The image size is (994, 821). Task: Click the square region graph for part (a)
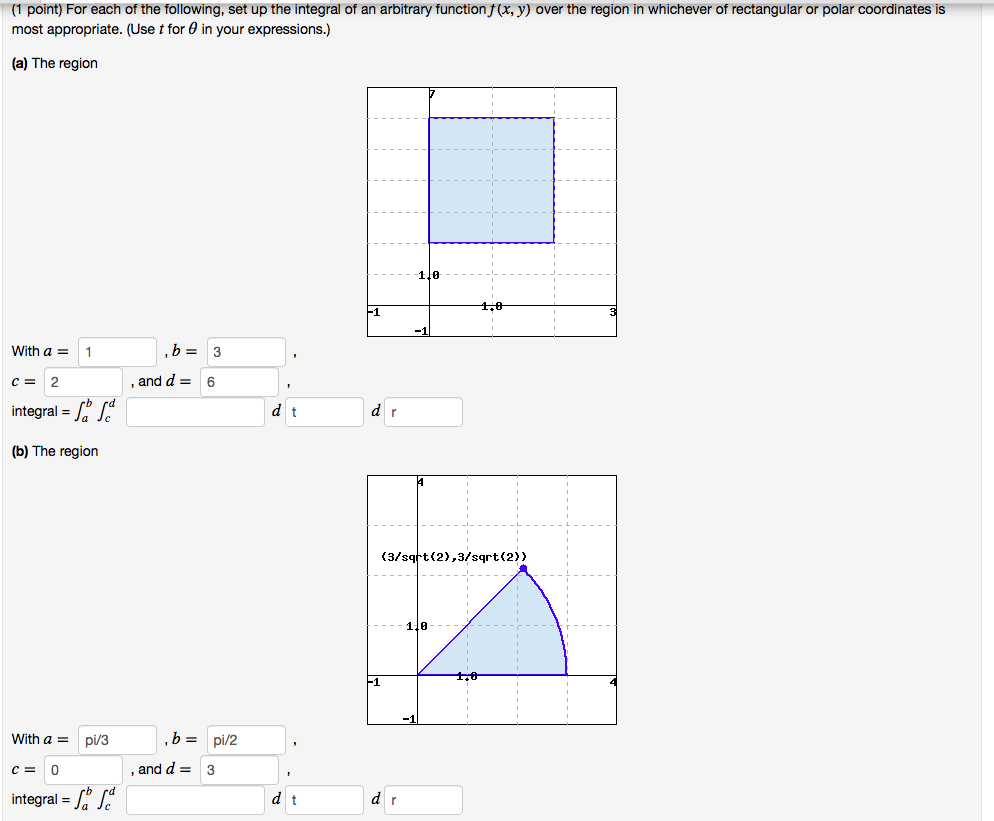pos(491,180)
